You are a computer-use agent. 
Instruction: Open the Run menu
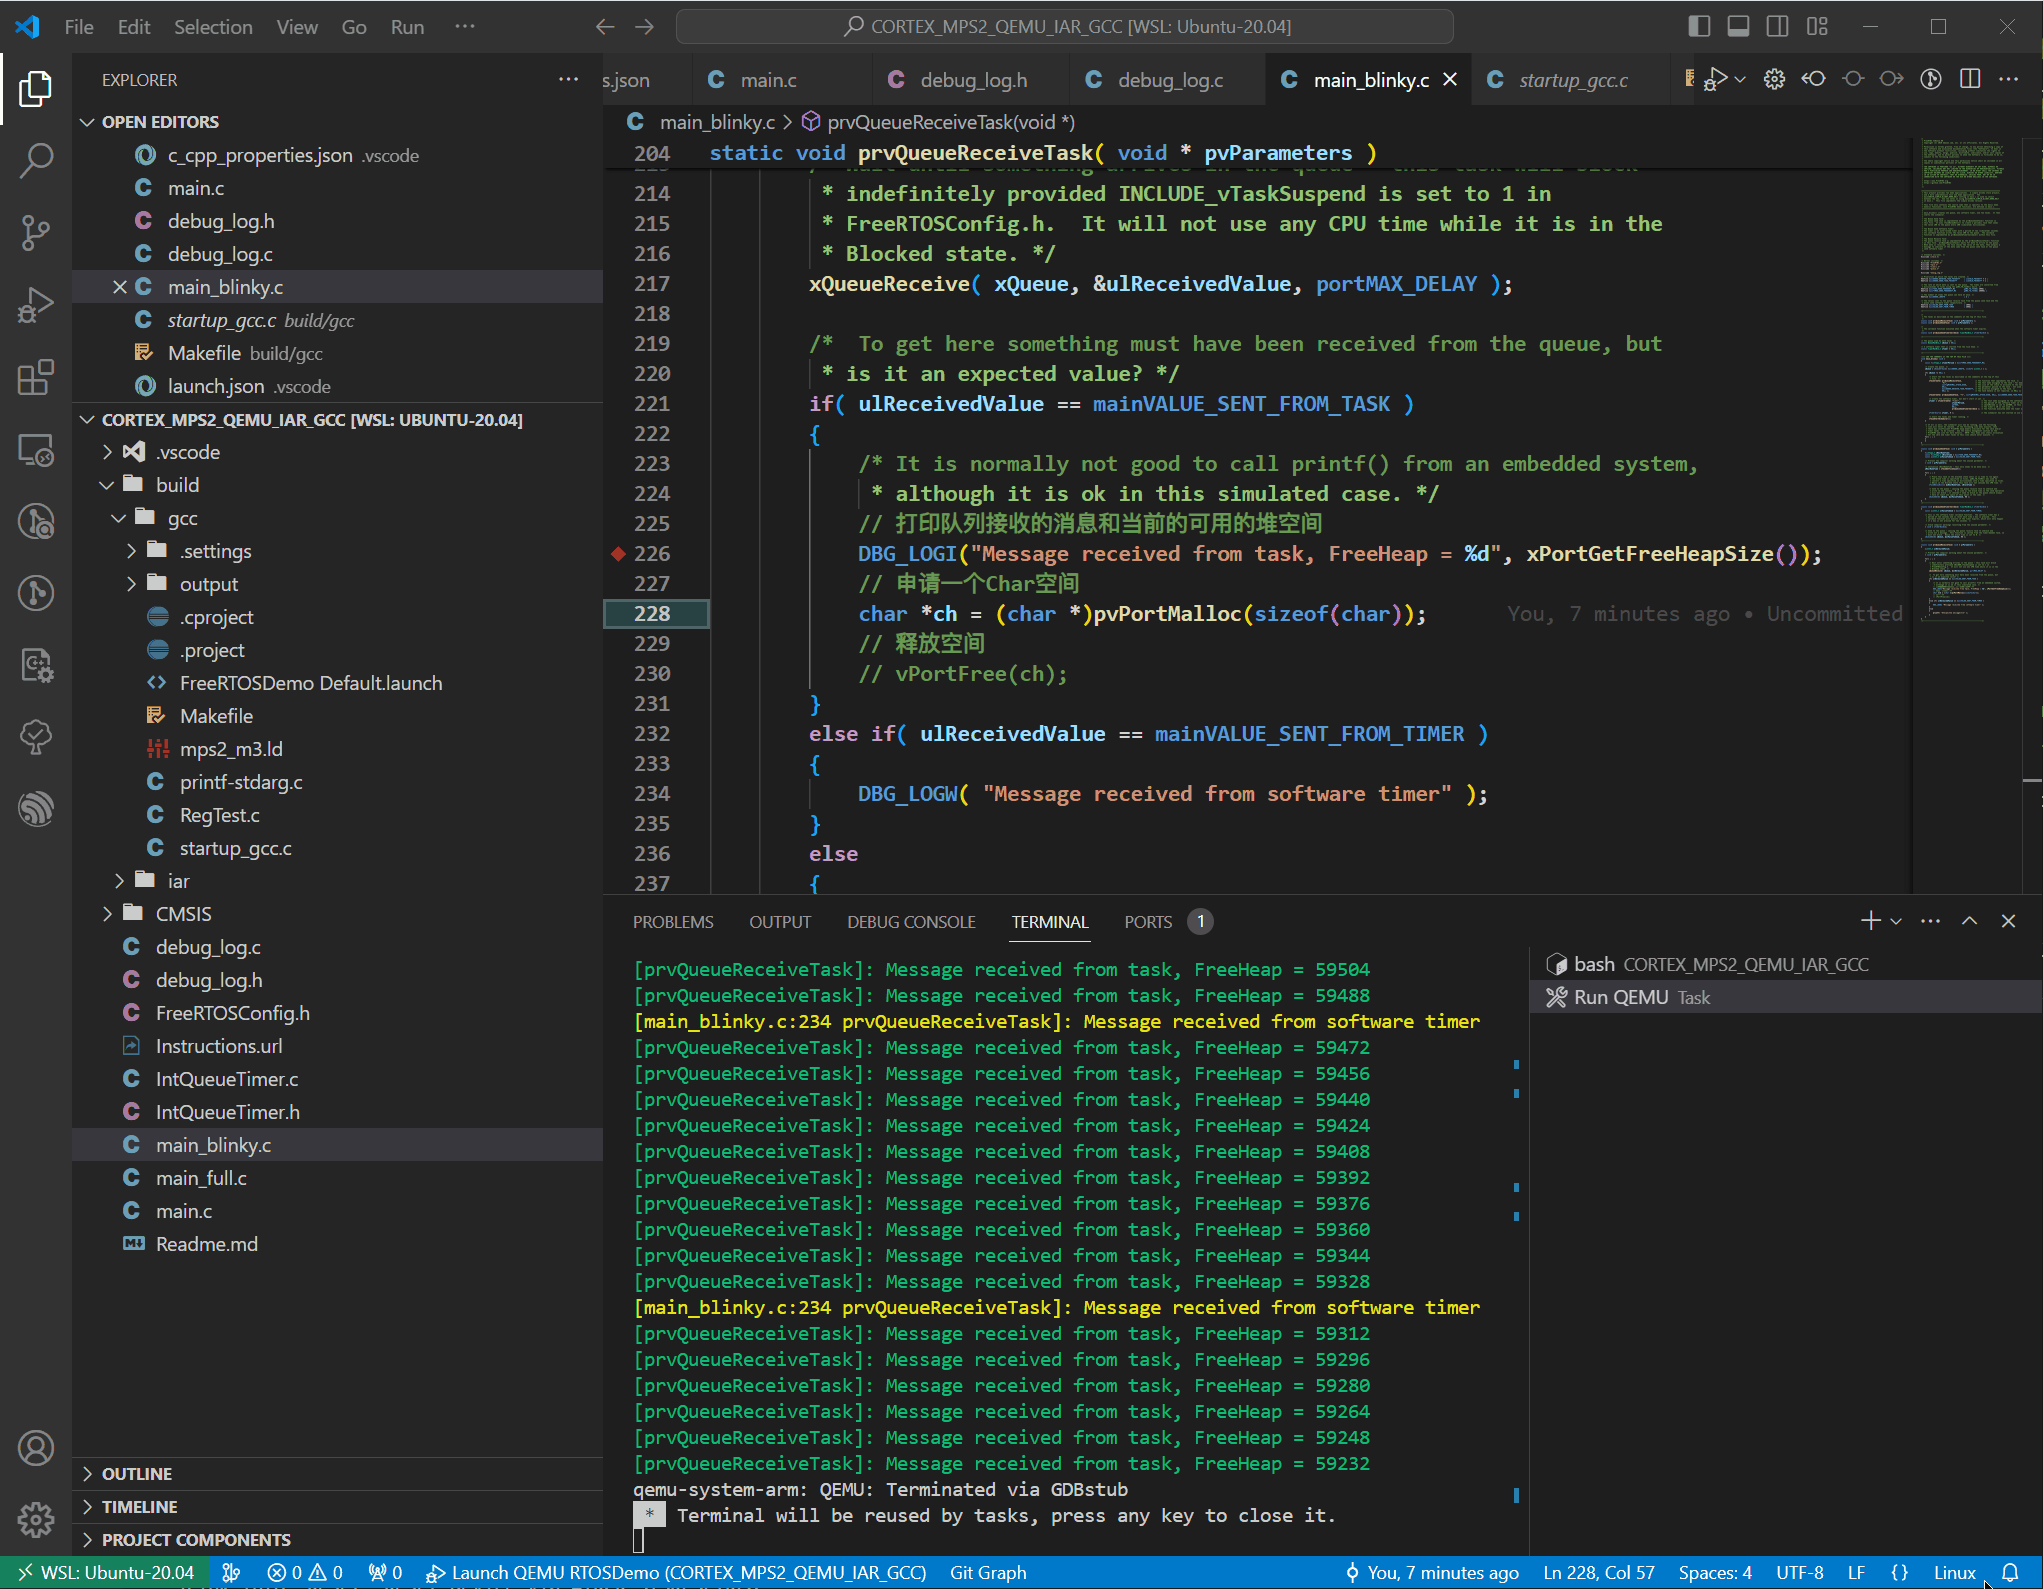tap(407, 27)
